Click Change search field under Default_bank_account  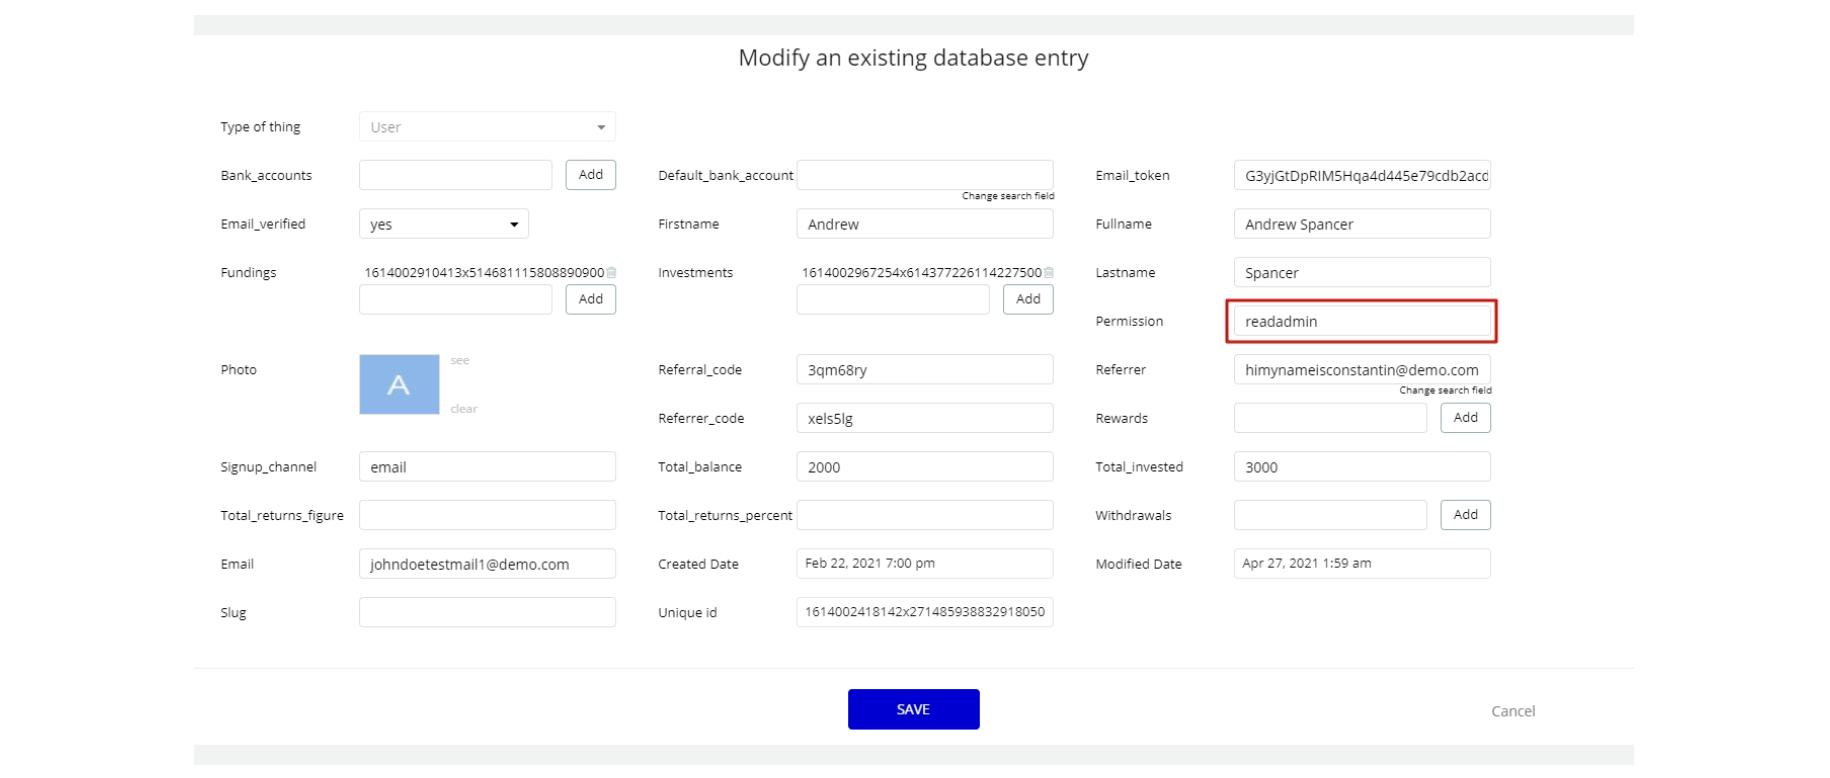tap(1007, 196)
